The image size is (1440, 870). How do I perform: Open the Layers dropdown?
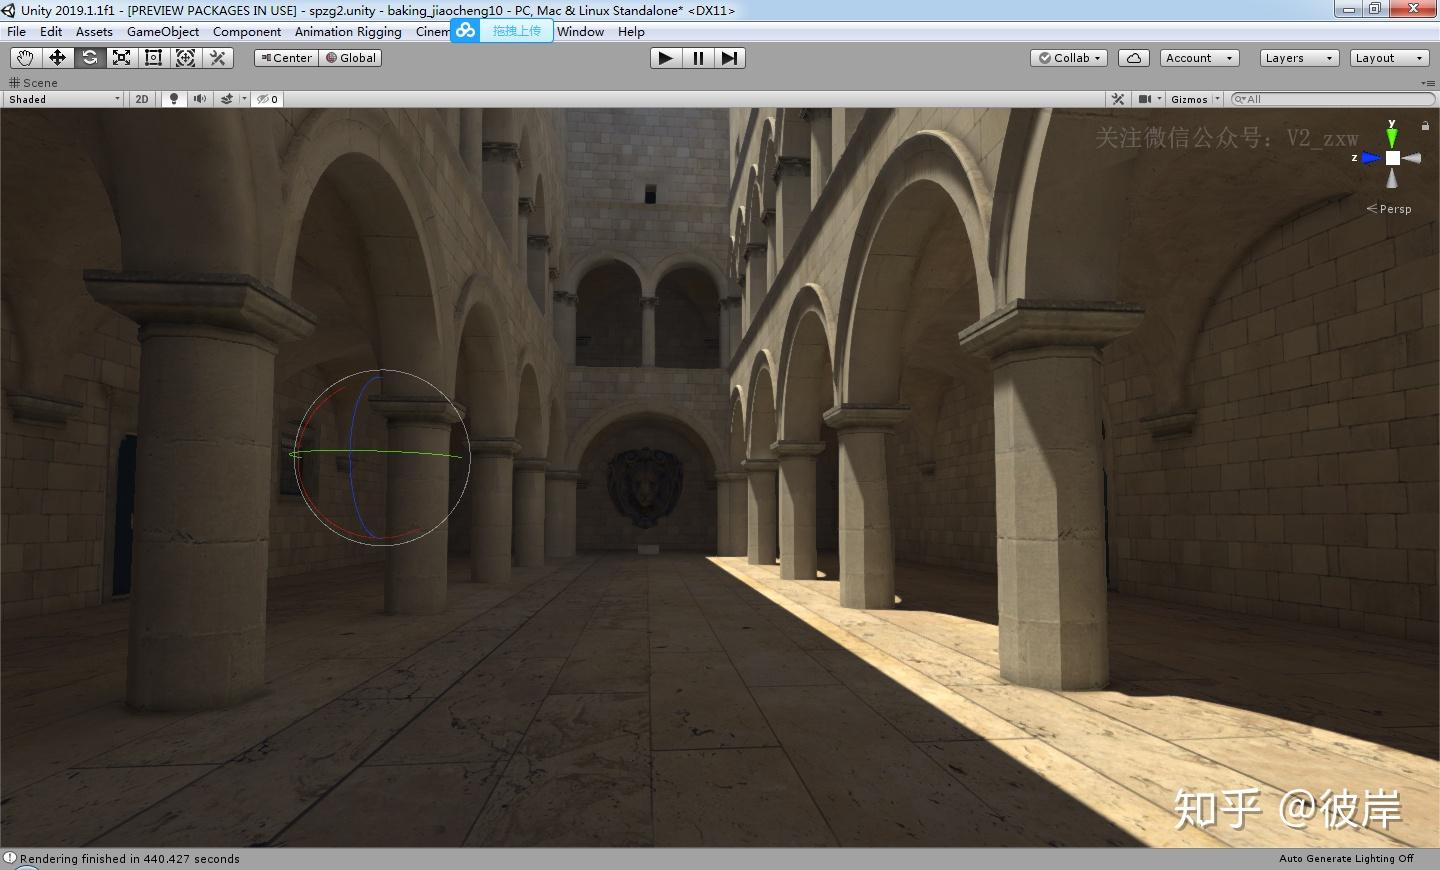(1299, 58)
